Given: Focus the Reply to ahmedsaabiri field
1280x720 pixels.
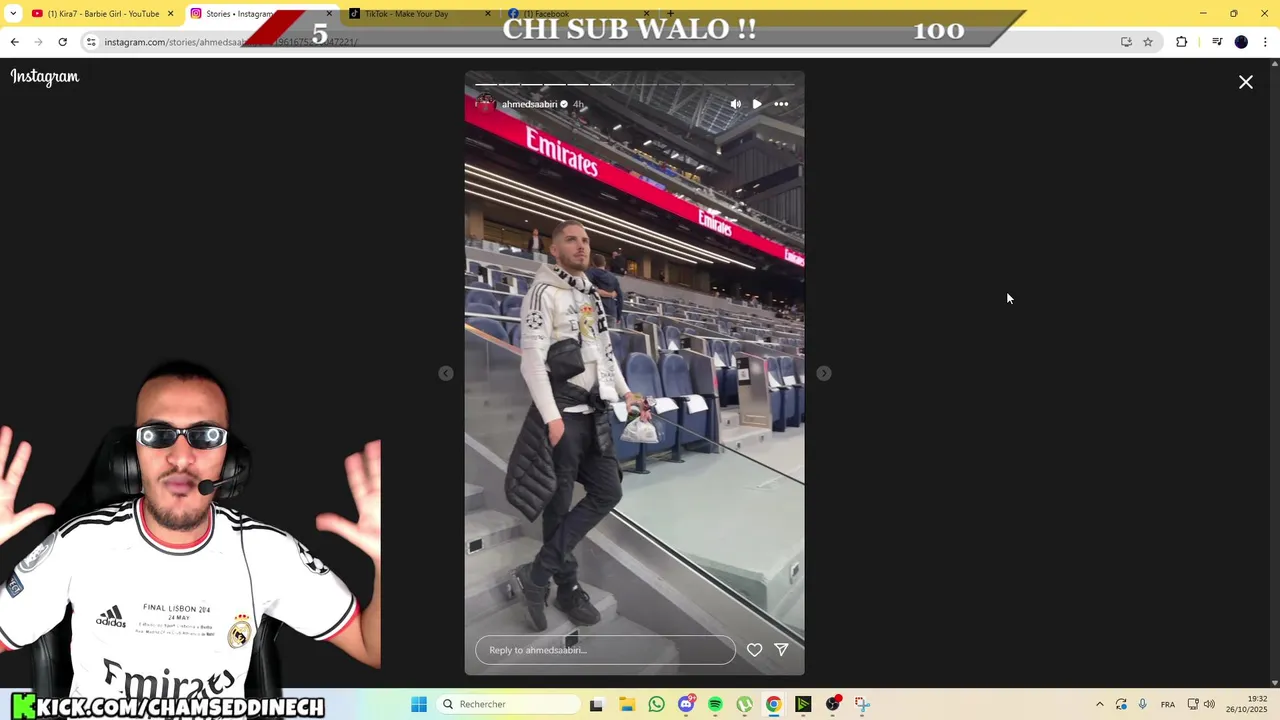Looking at the screenshot, I should point(605,650).
